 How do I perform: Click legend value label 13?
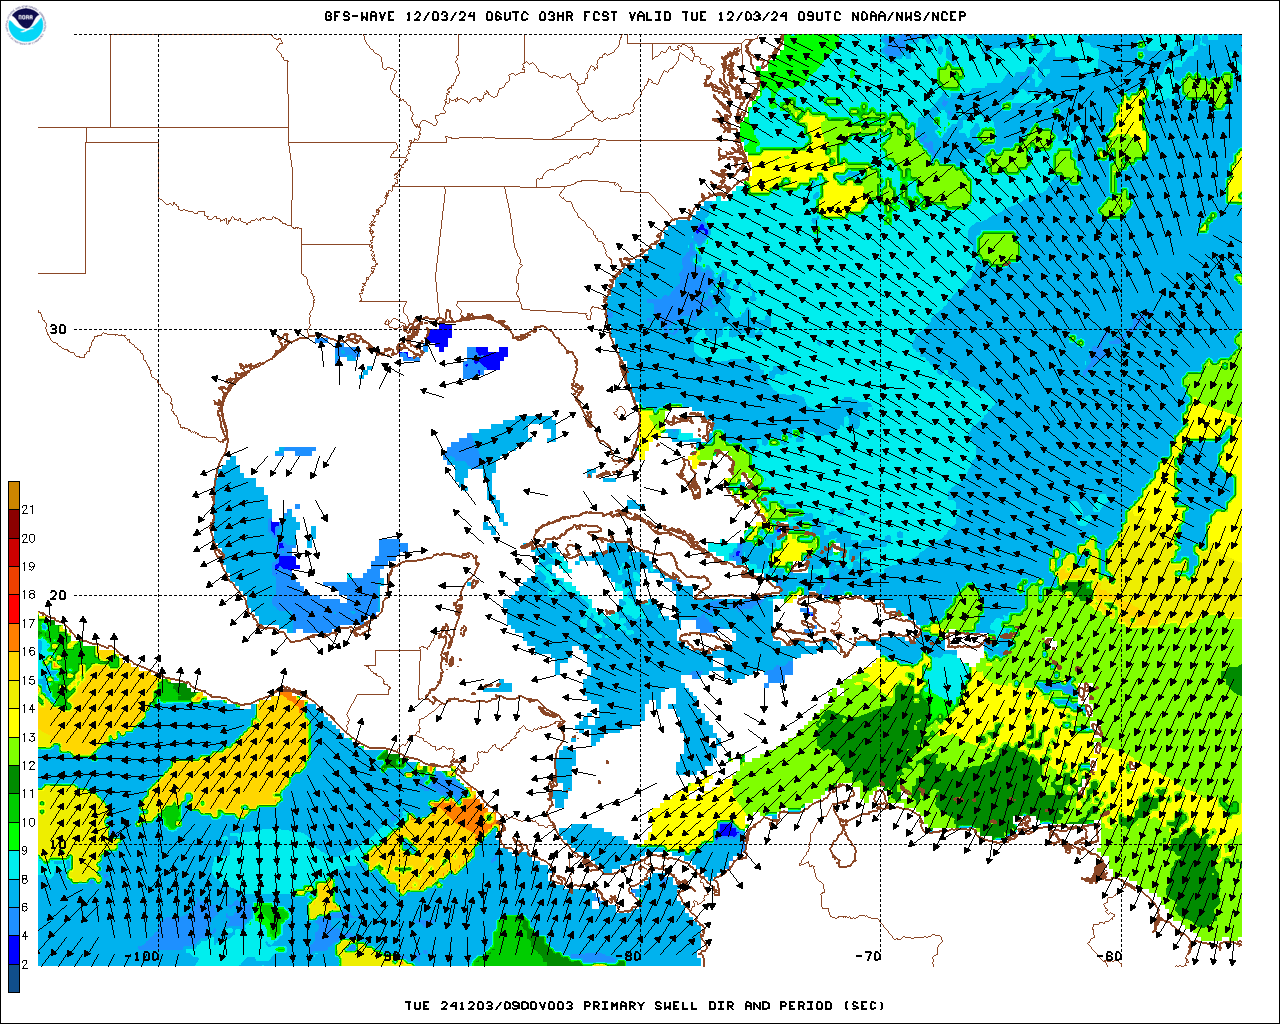pyautogui.click(x=28, y=738)
